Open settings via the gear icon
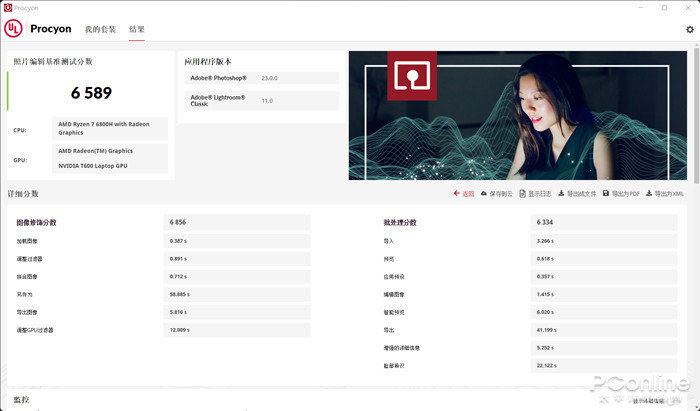The height and width of the screenshot is (411, 700). pos(690,29)
